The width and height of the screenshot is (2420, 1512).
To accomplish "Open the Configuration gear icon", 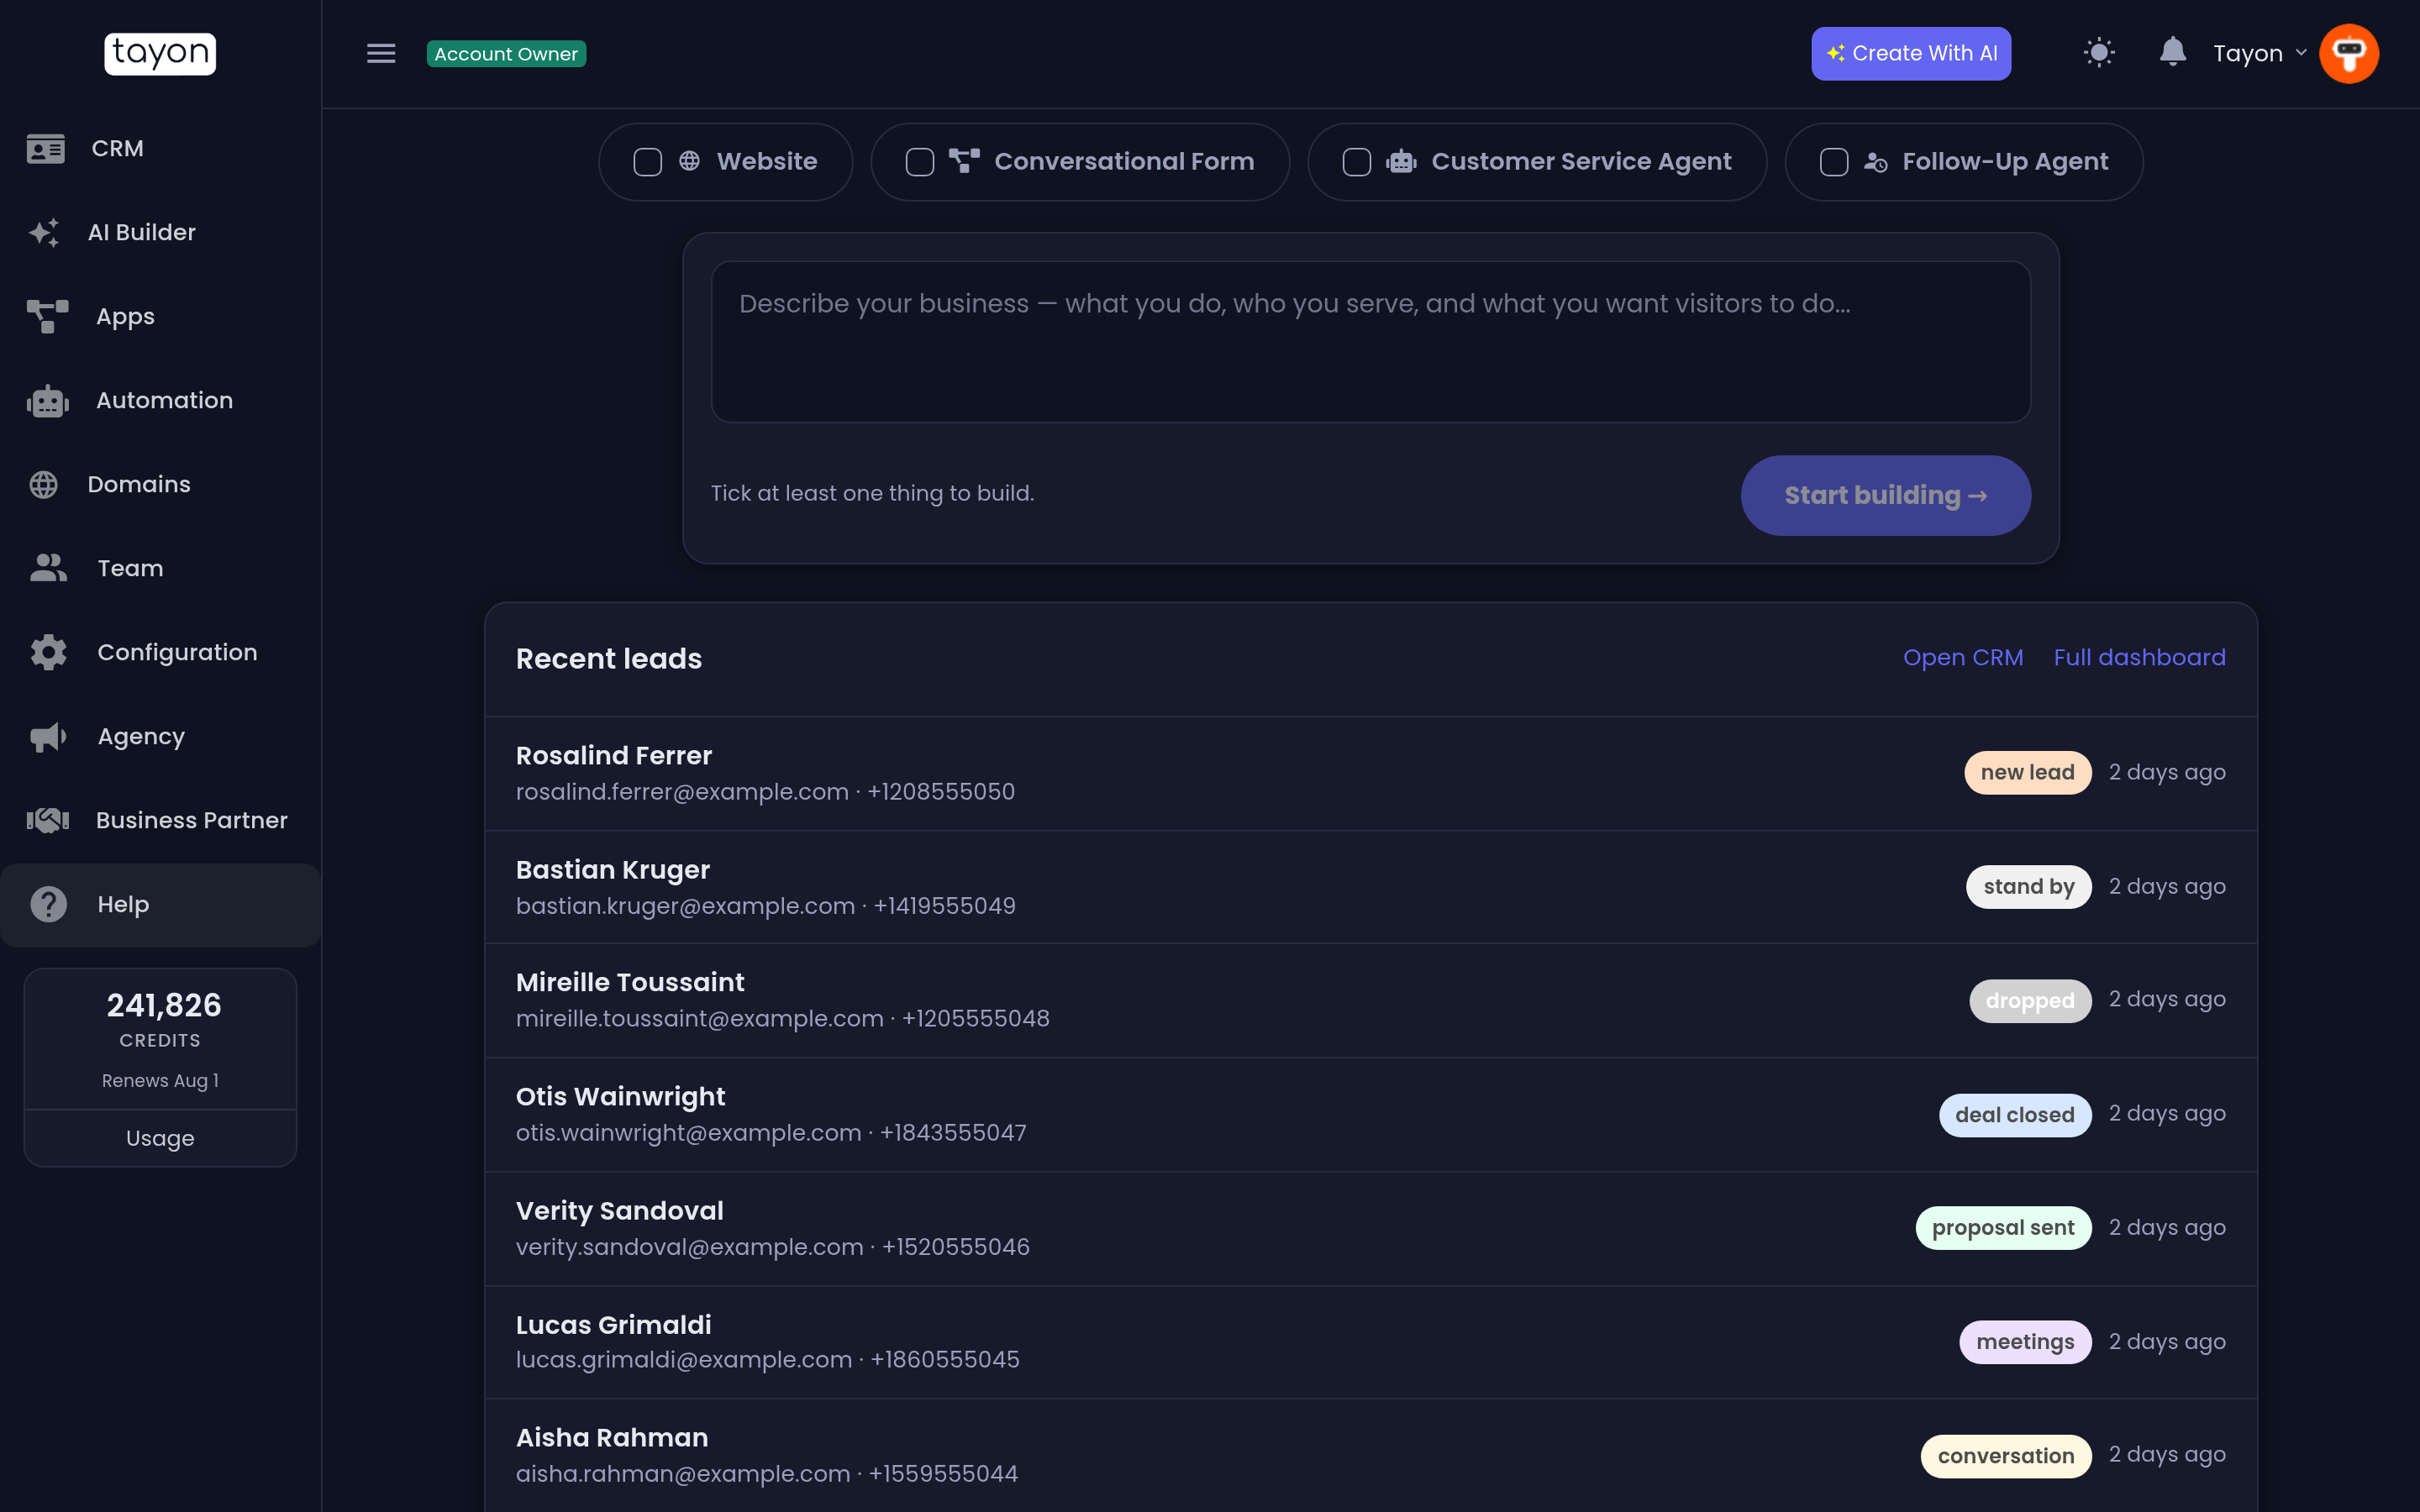I will point(48,653).
